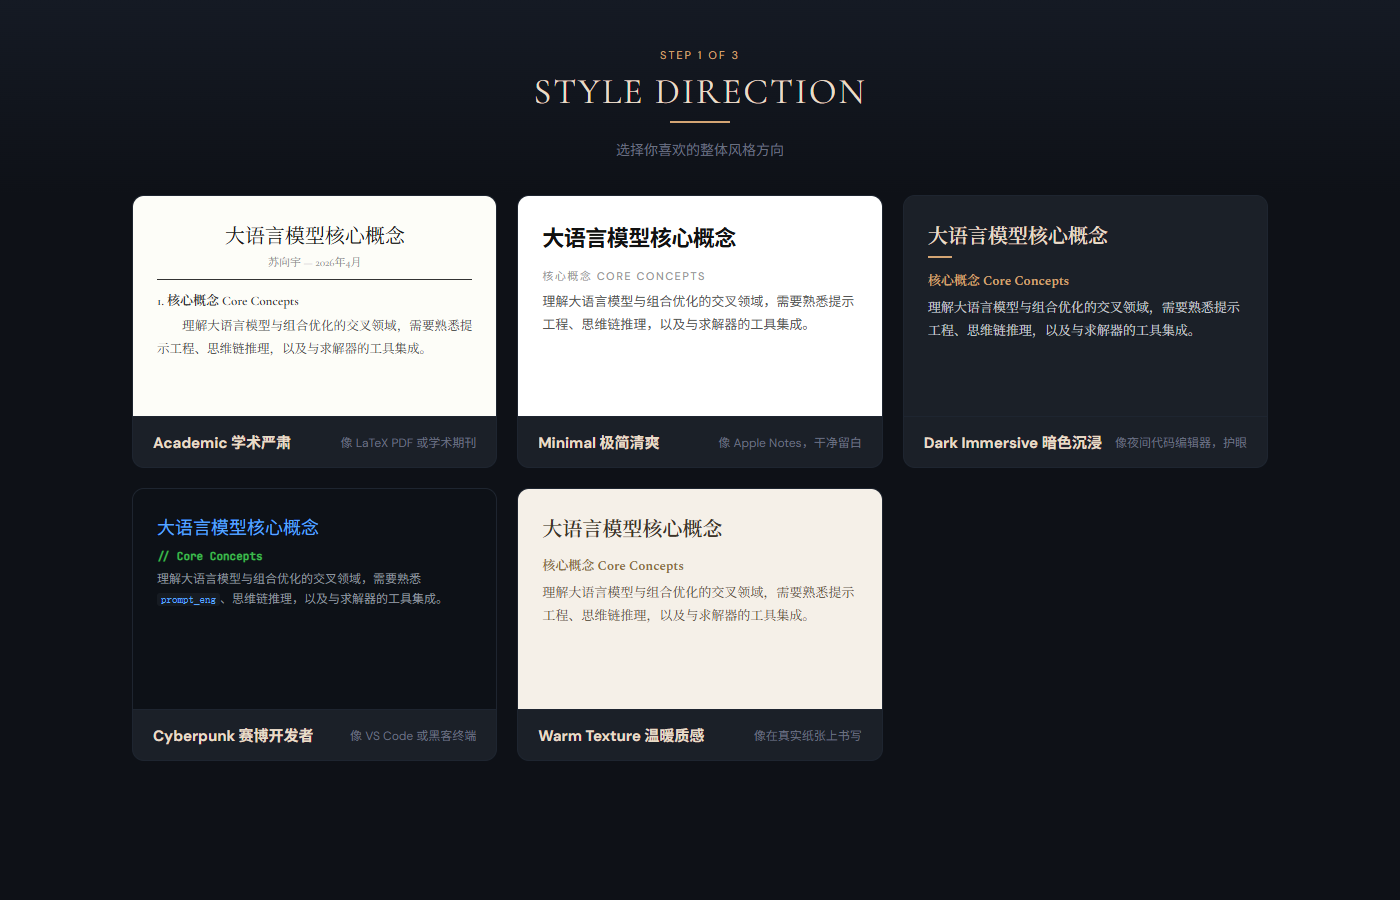Screen dimensions: 1400x900
Task: Select the Minimal 极简清爽 style card
Action: click(699, 330)
